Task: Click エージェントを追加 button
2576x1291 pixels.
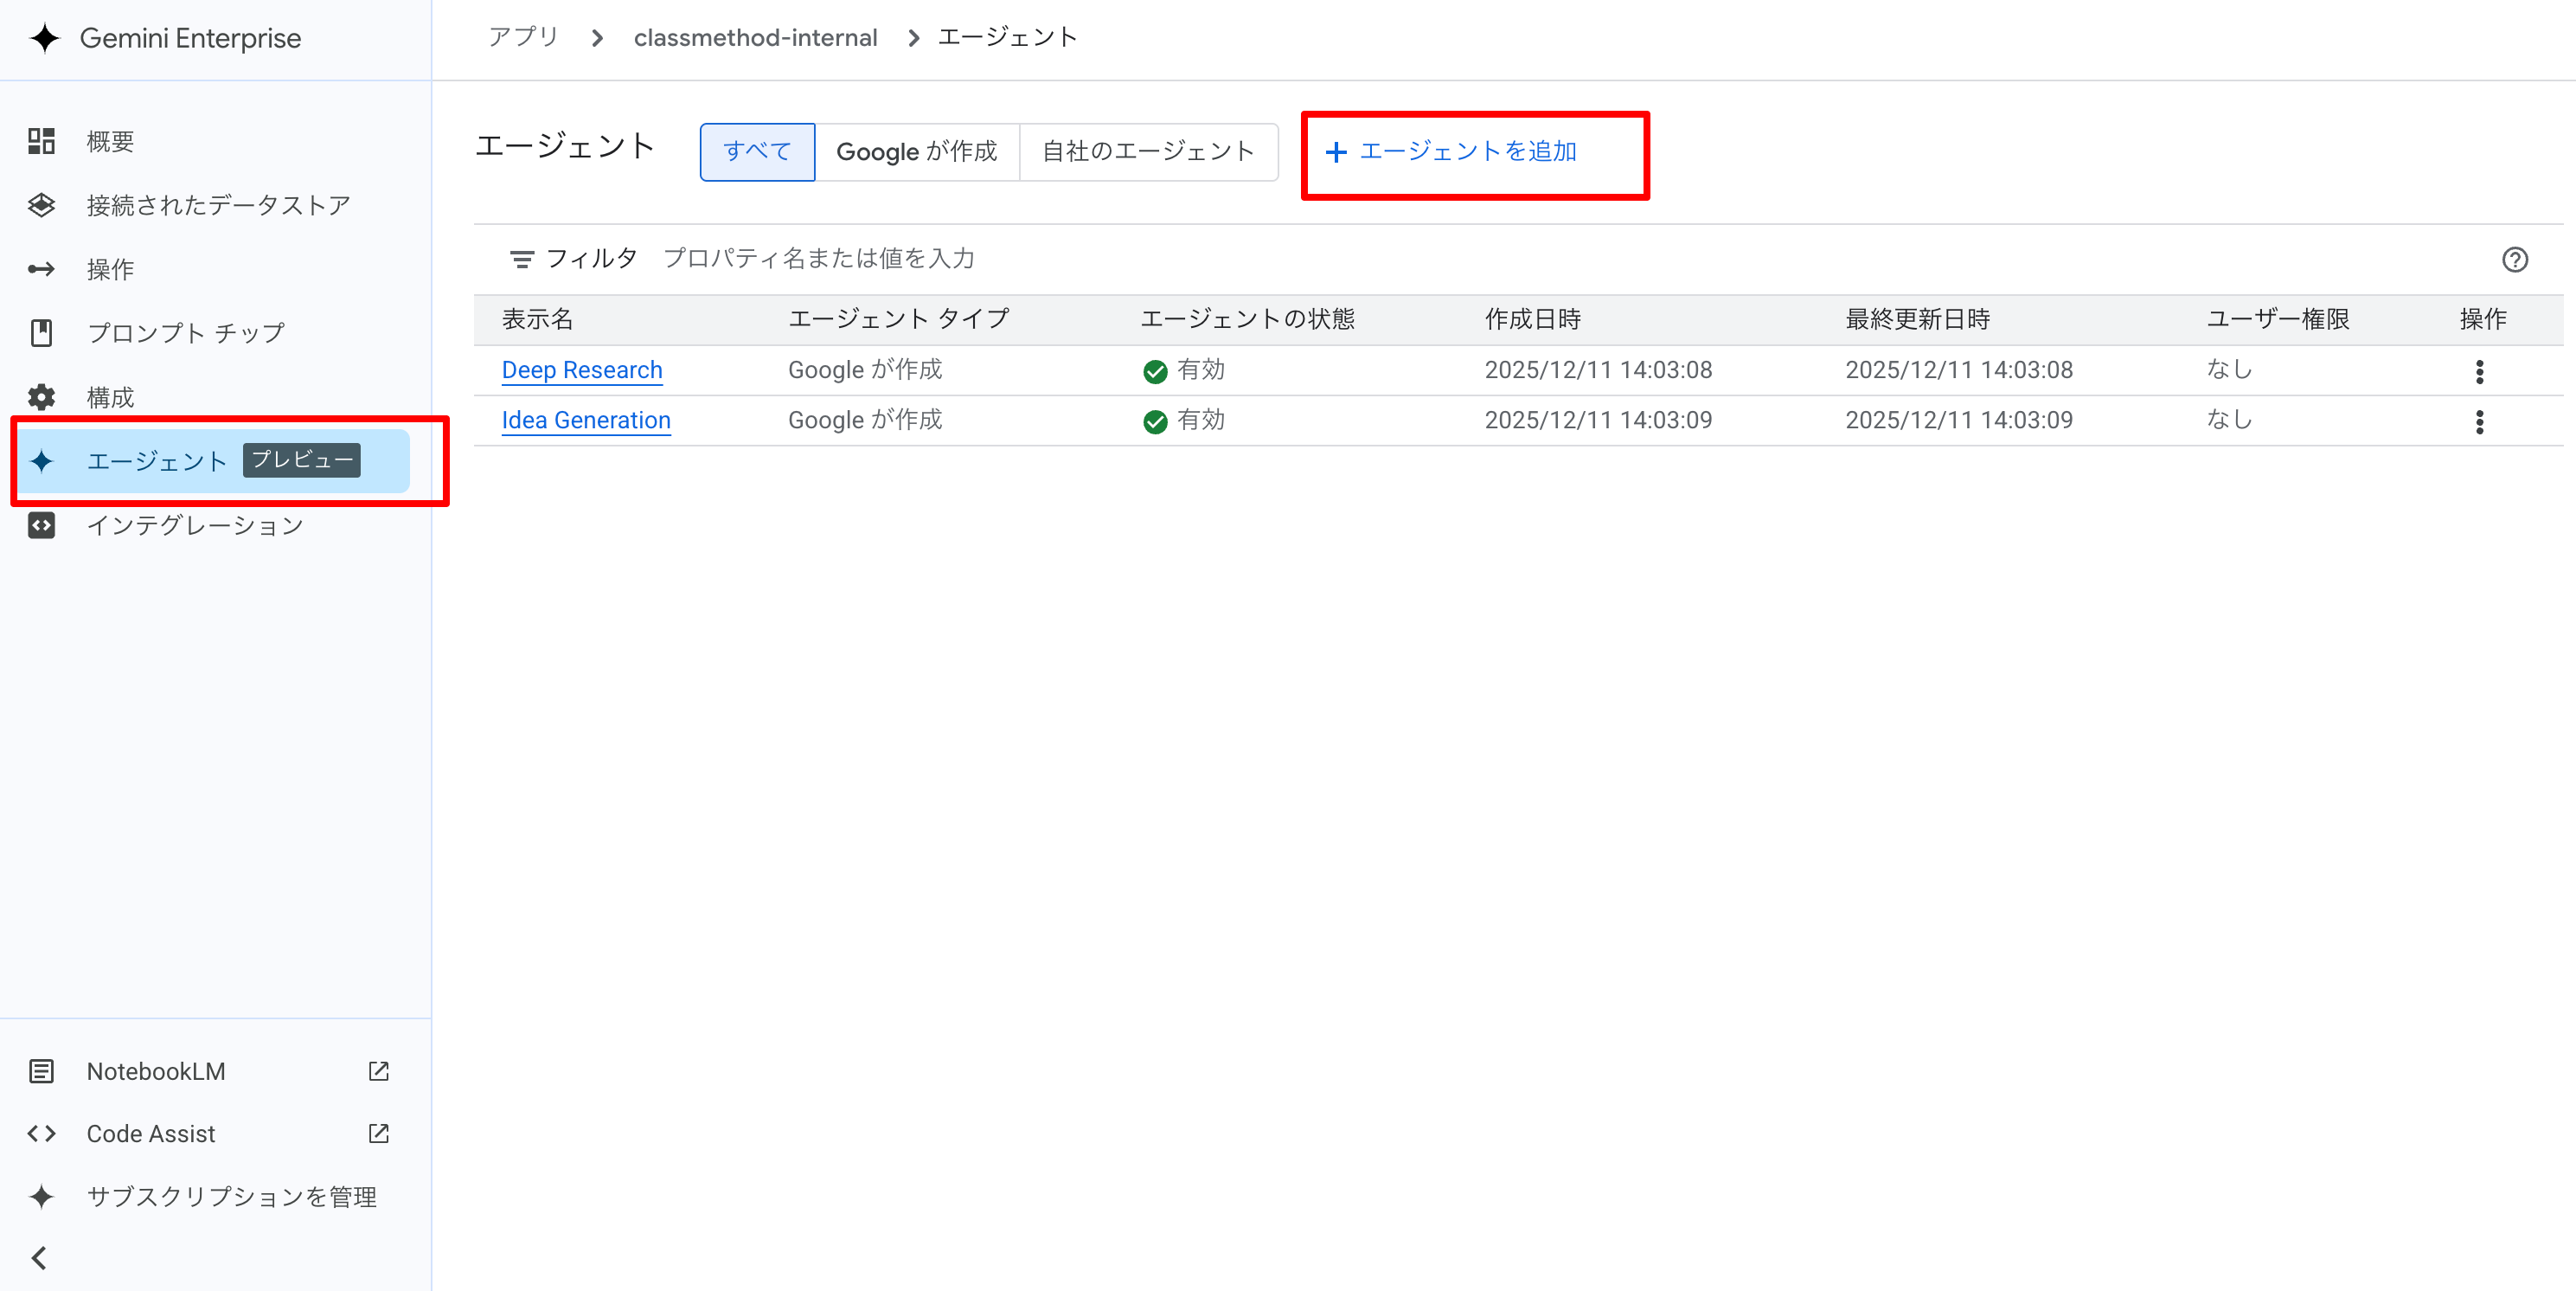Action: (x=1452, y=152)
